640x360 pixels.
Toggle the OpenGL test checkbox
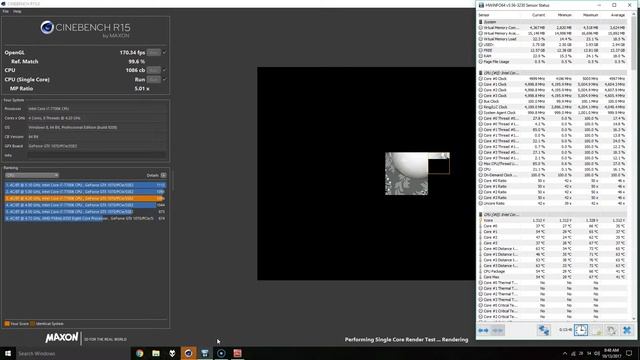coord(164,52)
